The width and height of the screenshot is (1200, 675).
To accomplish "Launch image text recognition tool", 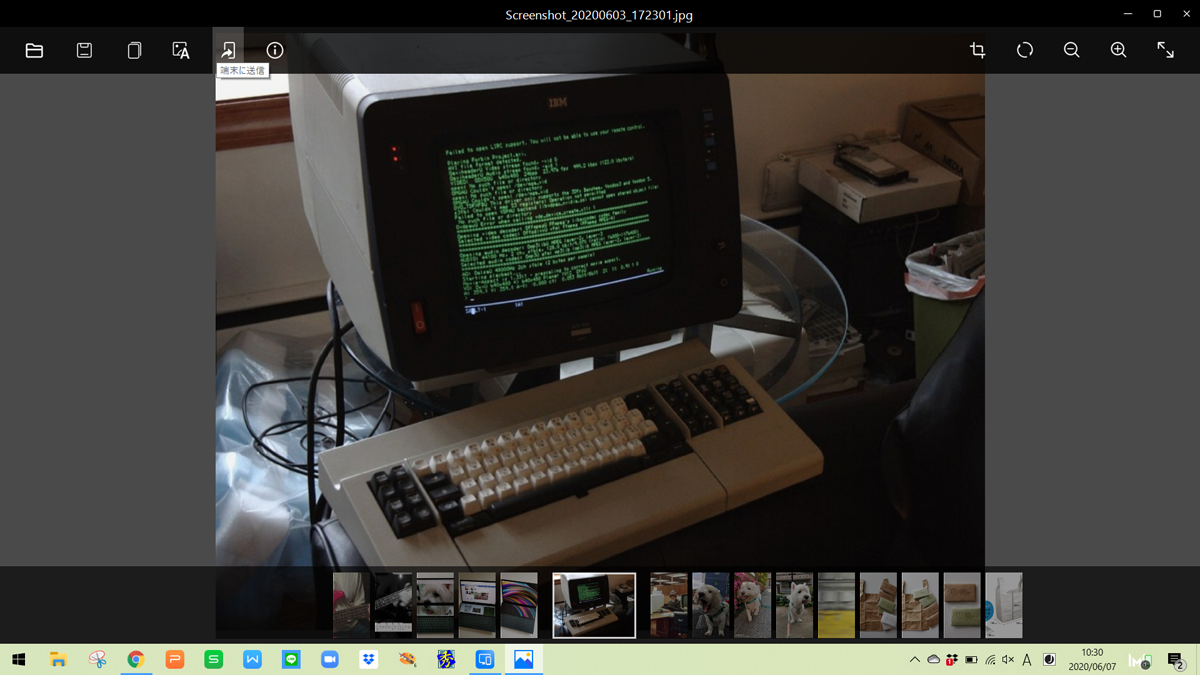I will tap(181, 50).
